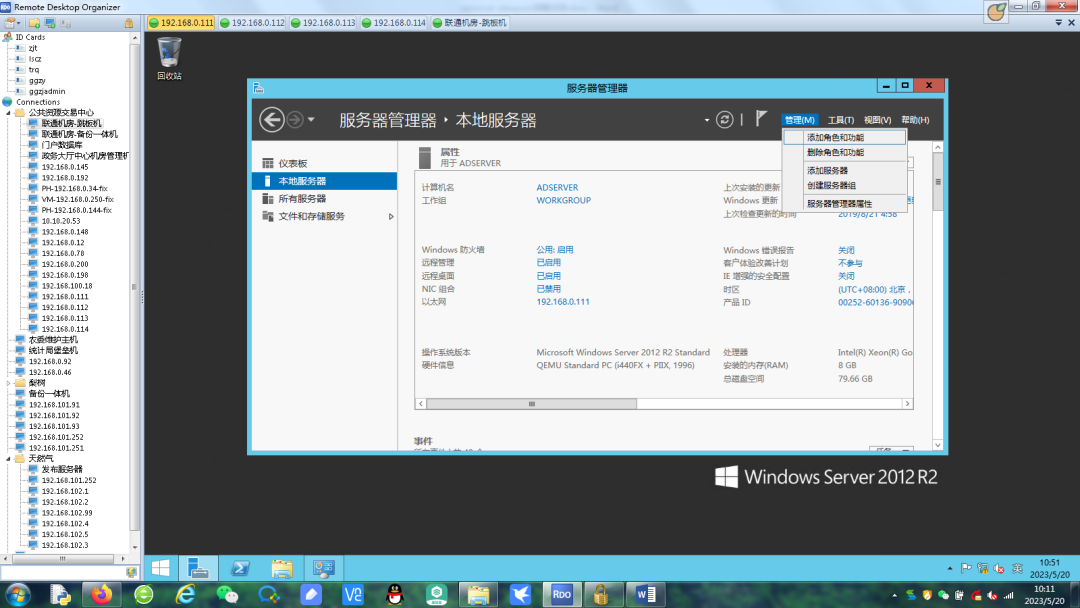This screenshot has height=608, width=1080.
Task: Switch to the 联通机房-跳板机 session tab
Action: coord(470,23)
